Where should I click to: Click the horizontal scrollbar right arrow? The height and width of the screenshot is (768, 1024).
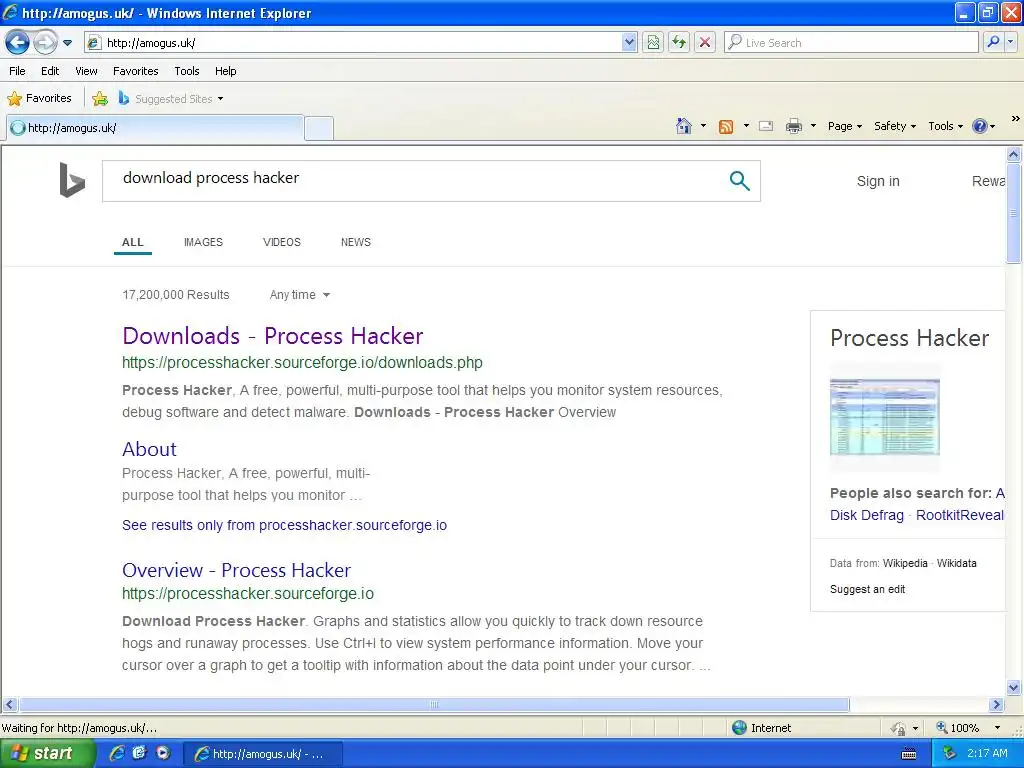pos(996,705)
